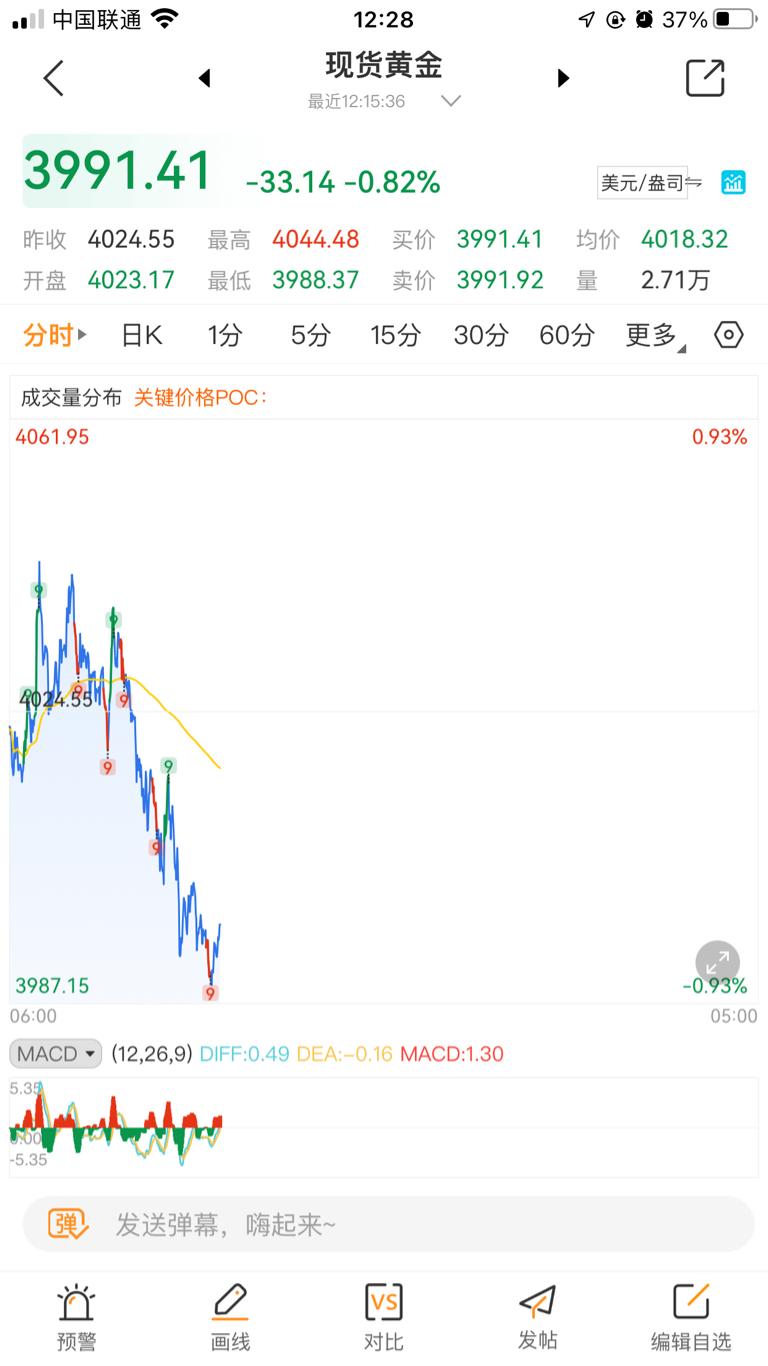This screenshot has width=768, height=1366.
Task: Open the share icon at top right
Action: [x=704, y=78]
